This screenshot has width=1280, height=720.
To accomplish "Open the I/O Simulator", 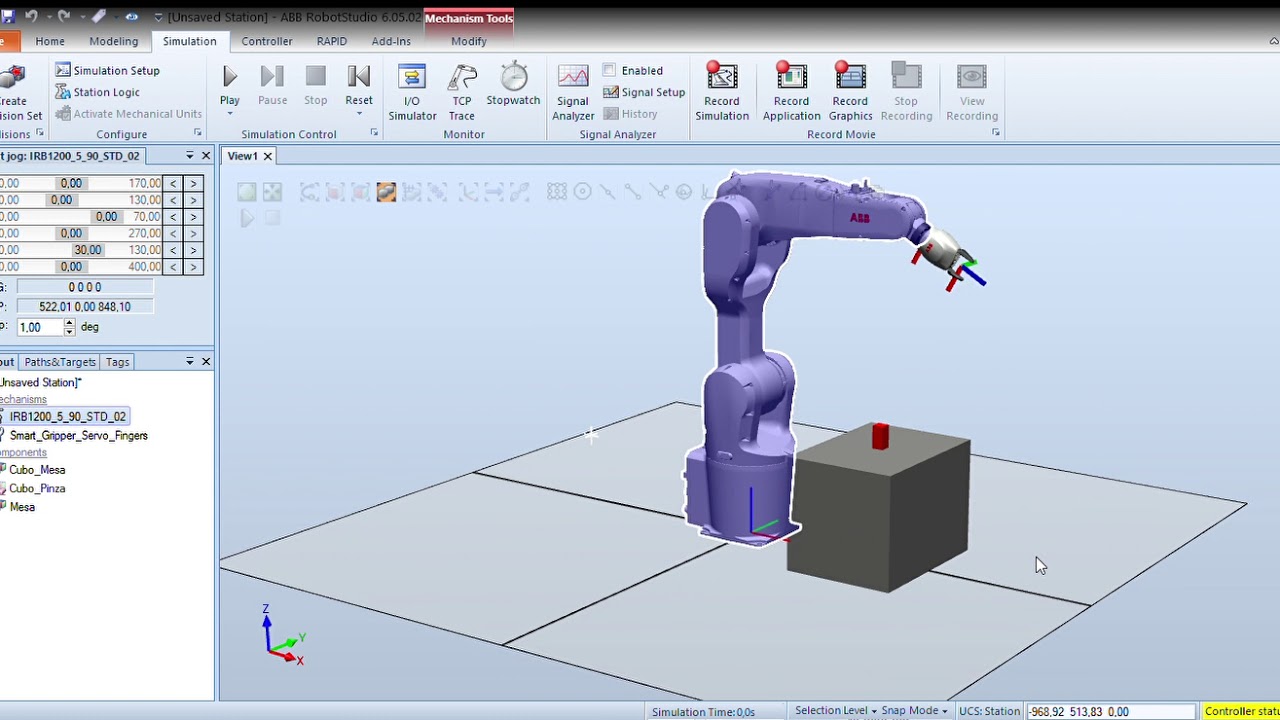I will (412, 92).
